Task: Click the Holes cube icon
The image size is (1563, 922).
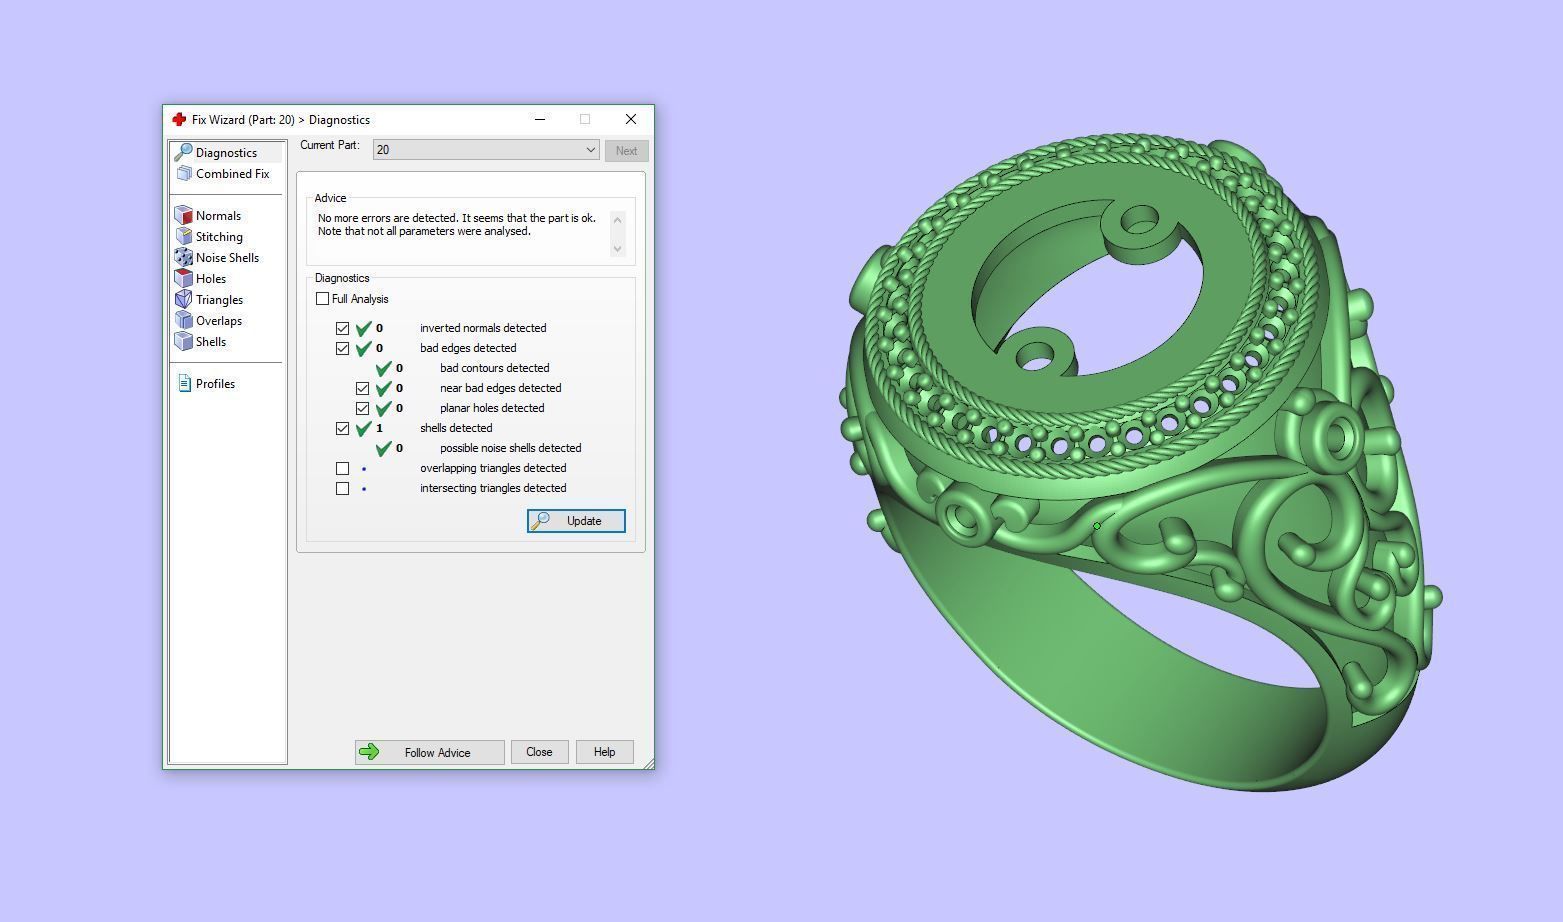Action: (184, 279)
